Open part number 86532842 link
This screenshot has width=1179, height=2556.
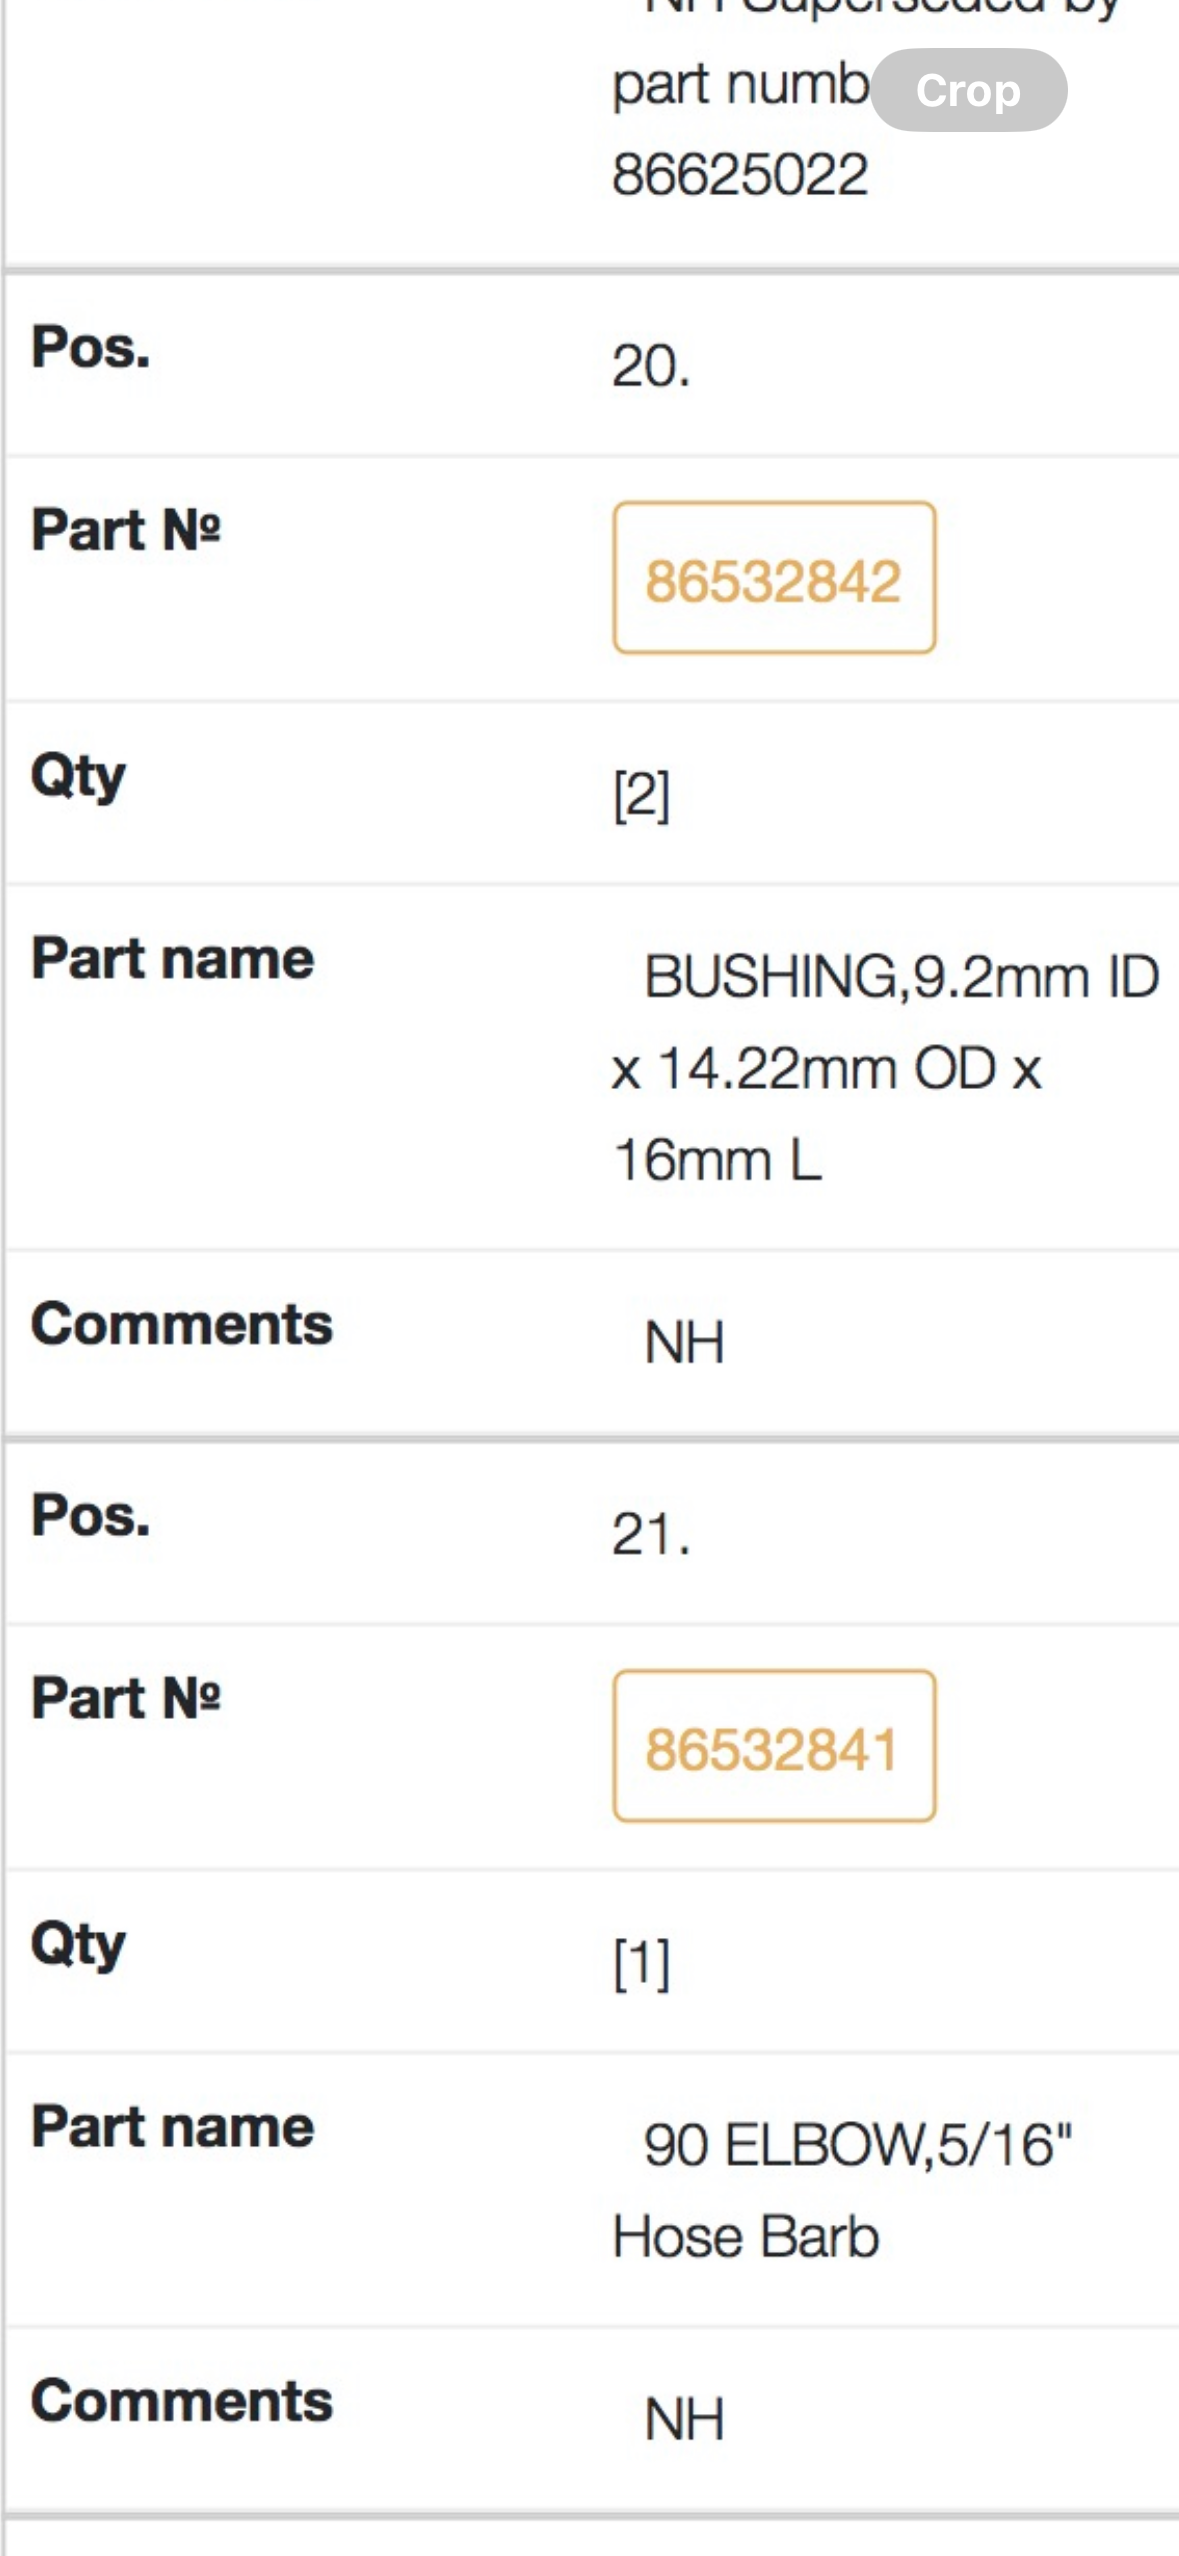pyautogui.click(x=774, y=579)
